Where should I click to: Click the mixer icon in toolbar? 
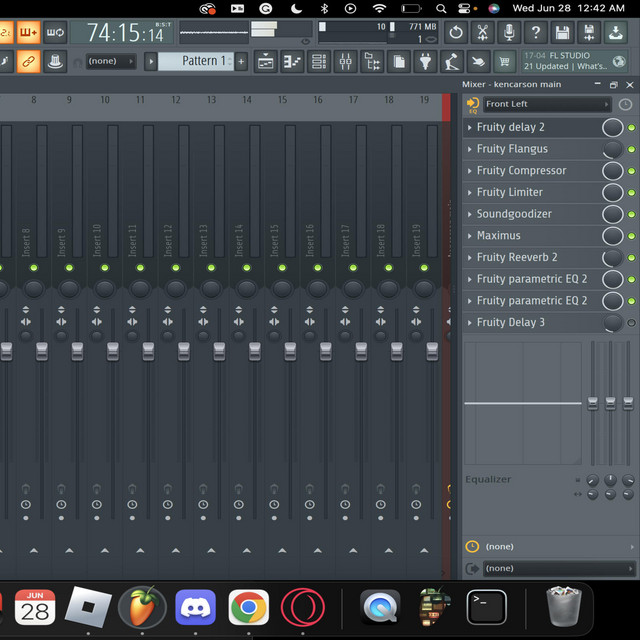click(346, 62)
